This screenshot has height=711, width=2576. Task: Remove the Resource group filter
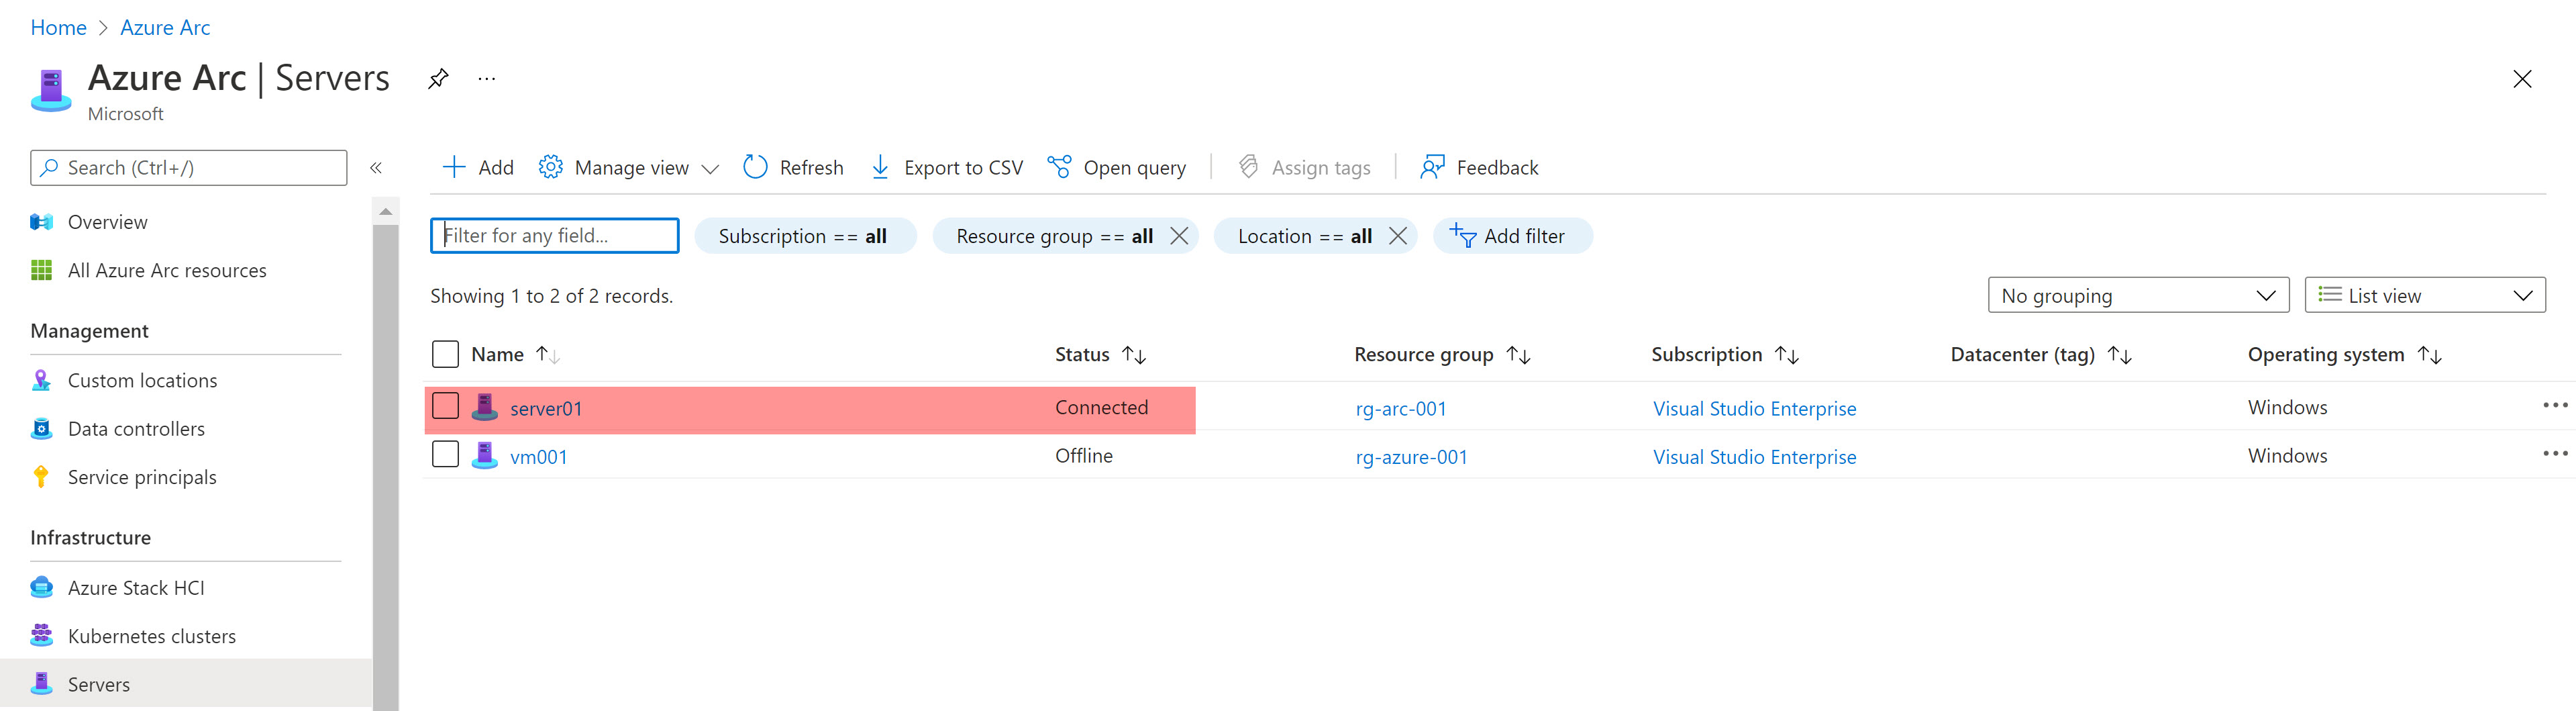(1179, 236)
